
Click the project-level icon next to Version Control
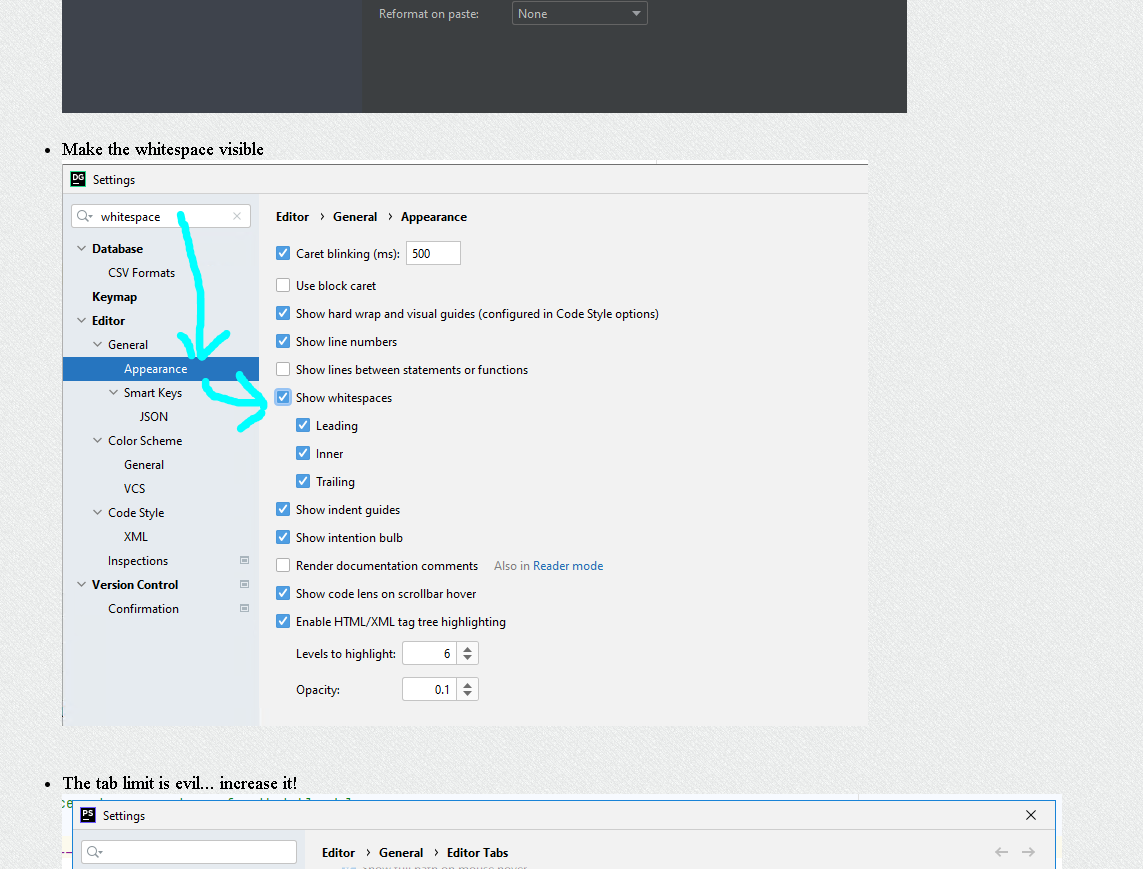pos(245,584)
